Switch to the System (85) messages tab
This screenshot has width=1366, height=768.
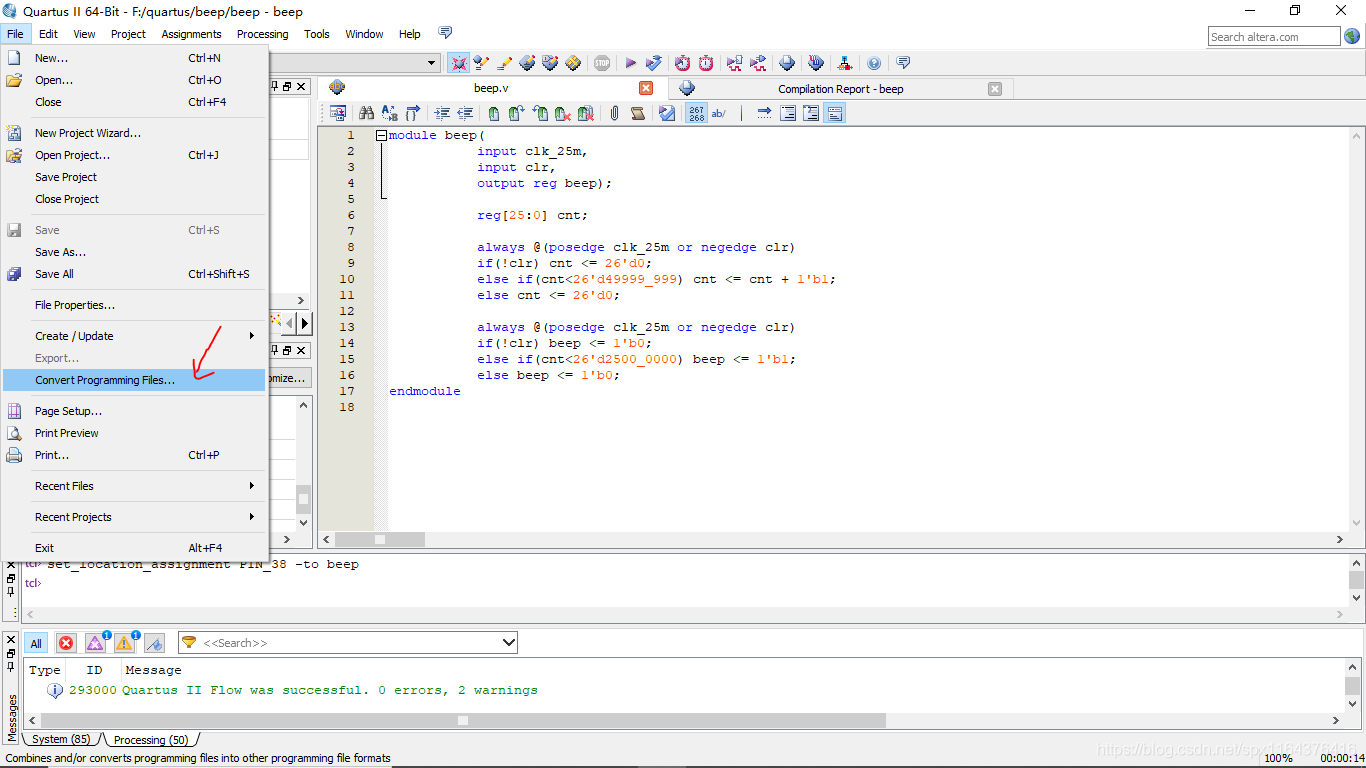click(x=61, y=739)
